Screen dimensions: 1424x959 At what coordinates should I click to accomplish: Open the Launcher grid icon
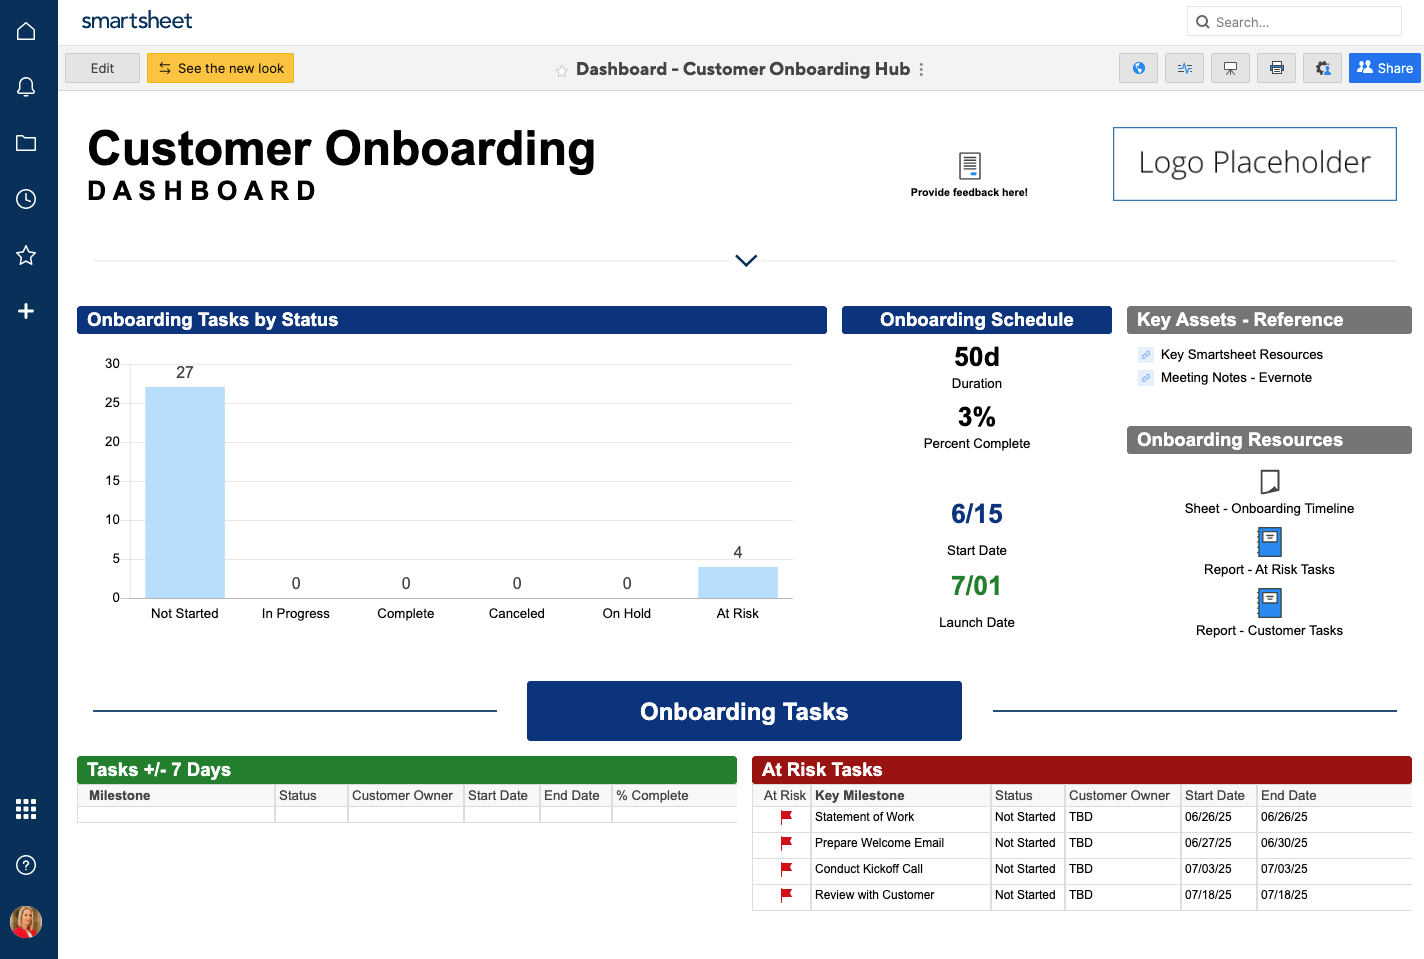26,809
